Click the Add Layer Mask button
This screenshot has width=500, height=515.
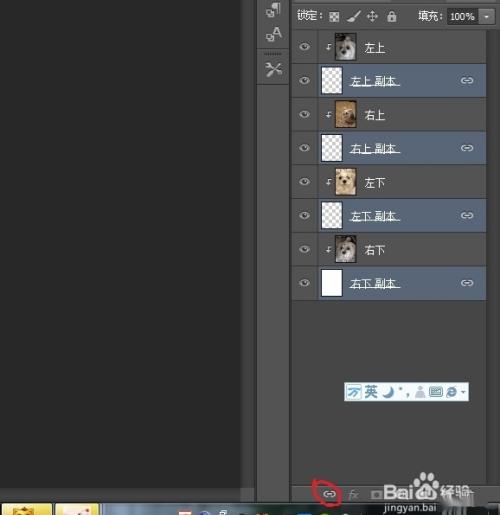tap(376, 494)
